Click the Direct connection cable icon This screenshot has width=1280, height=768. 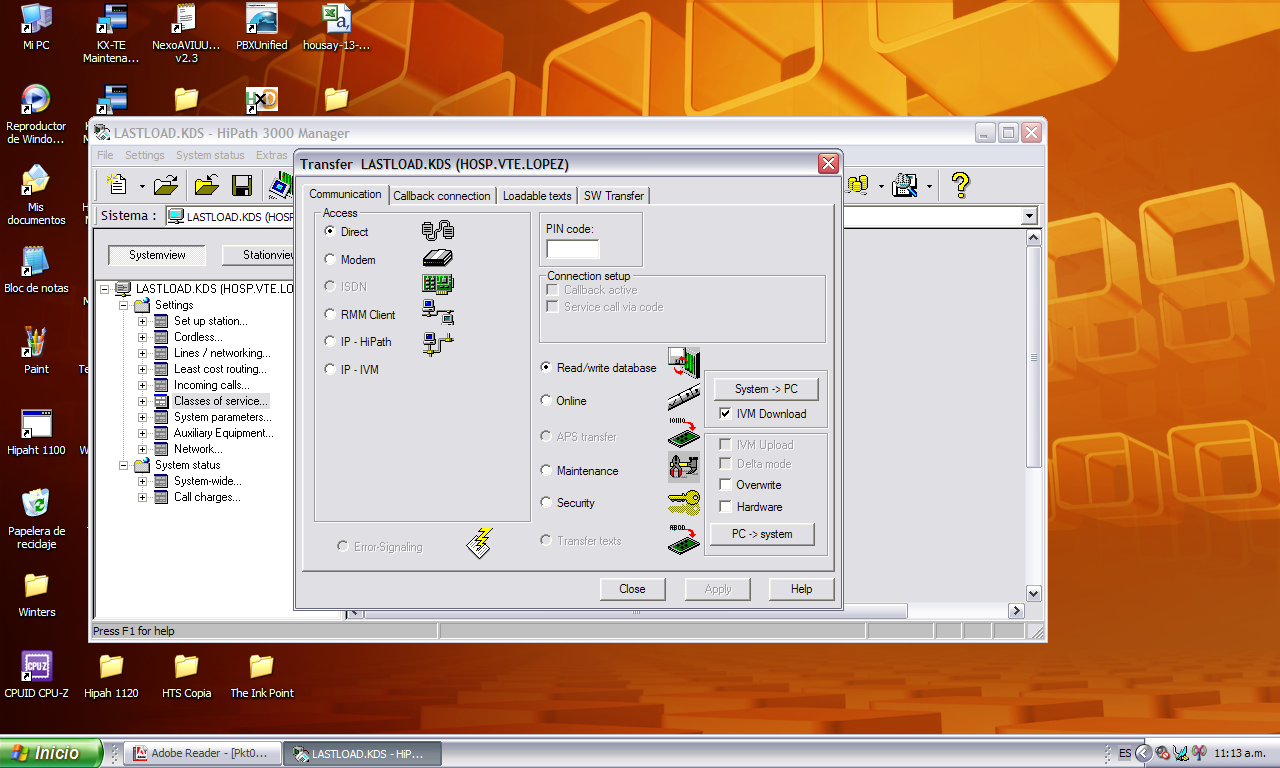click(438, 231)
